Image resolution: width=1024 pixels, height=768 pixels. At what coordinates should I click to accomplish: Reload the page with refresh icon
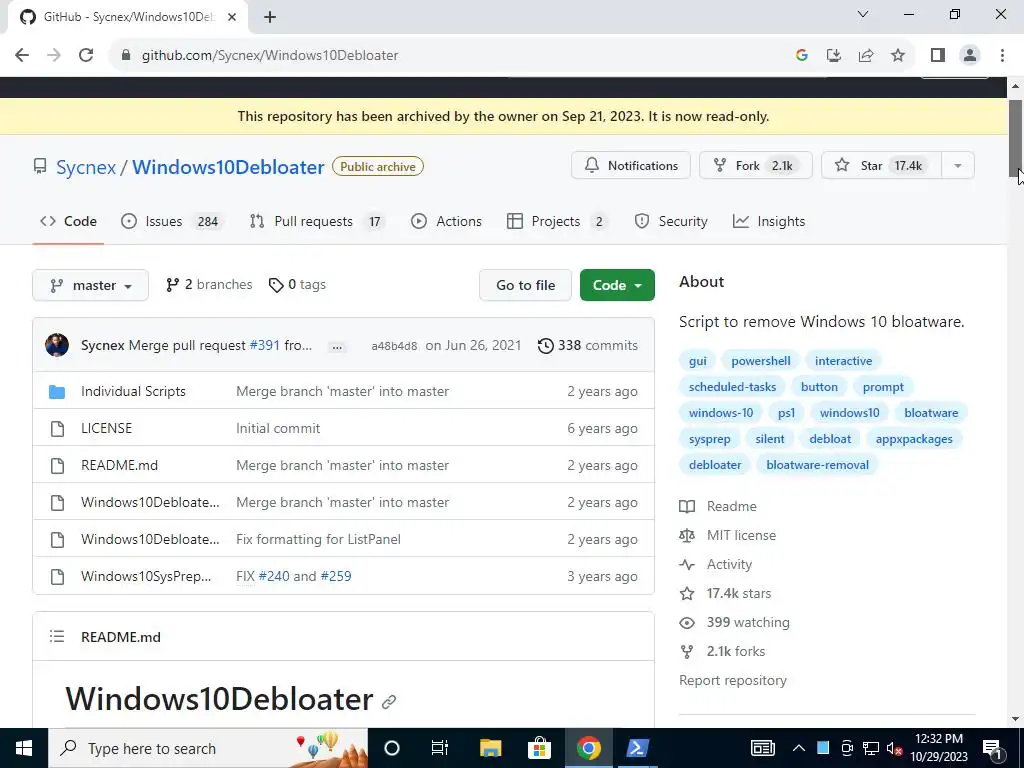pos(86,56)
